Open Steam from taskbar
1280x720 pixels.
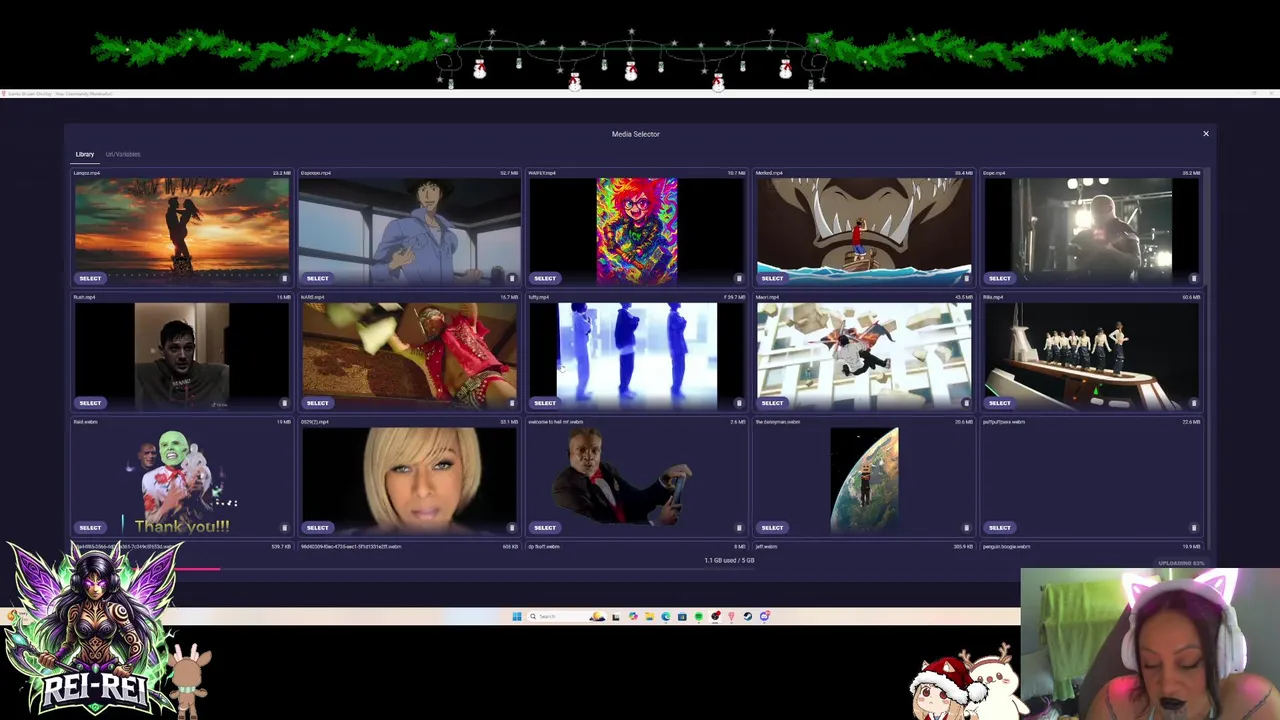coord(748,616)
